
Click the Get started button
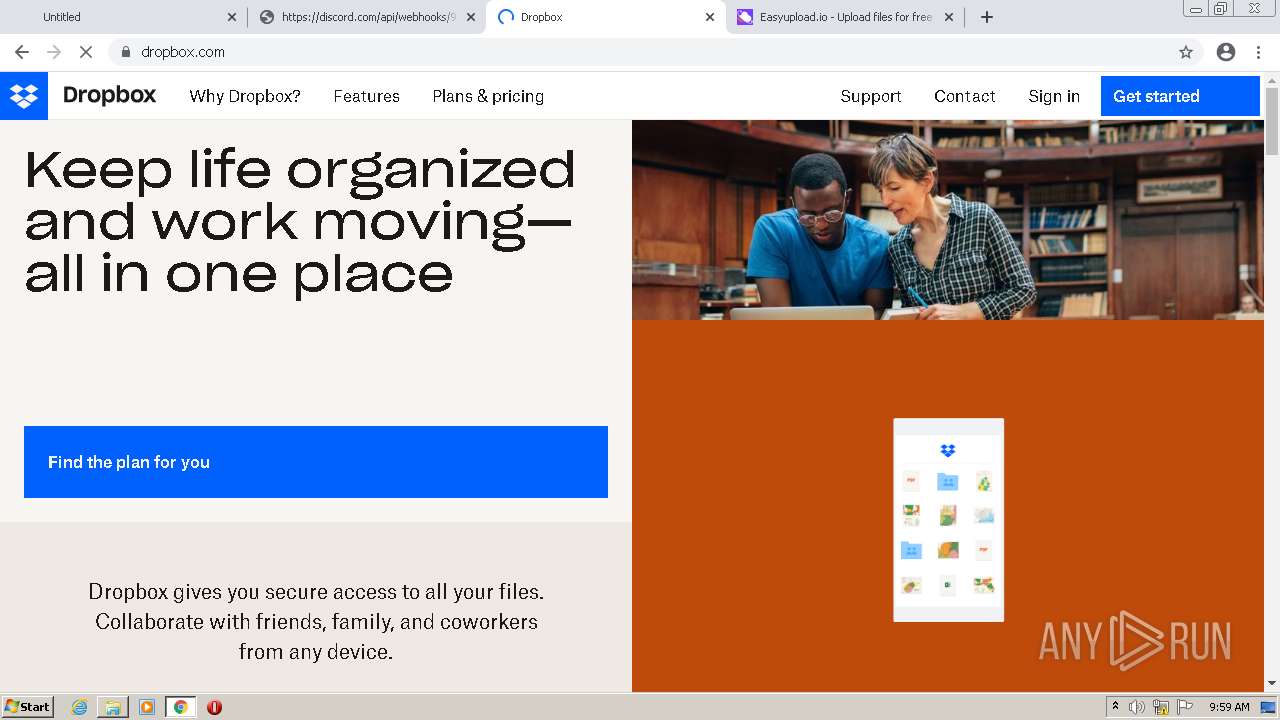click(x=1180, y=96)
